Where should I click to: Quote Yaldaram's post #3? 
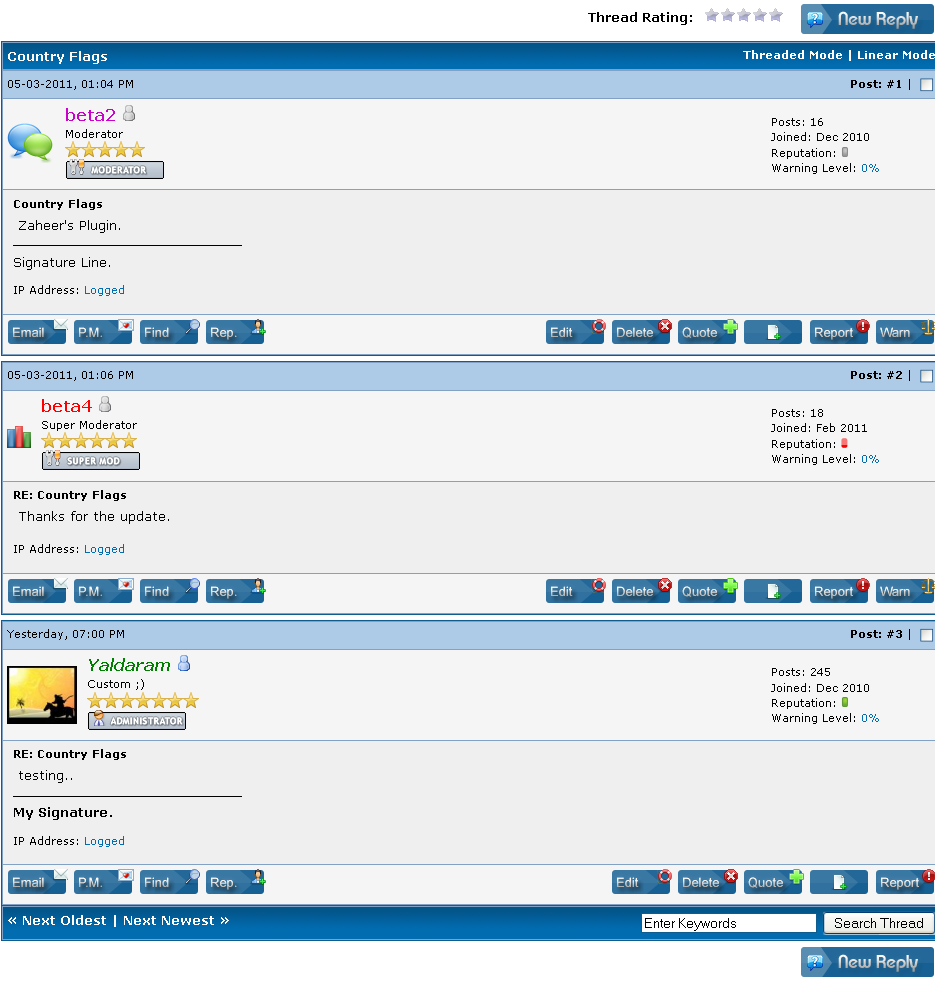click(x=773, y=882)
